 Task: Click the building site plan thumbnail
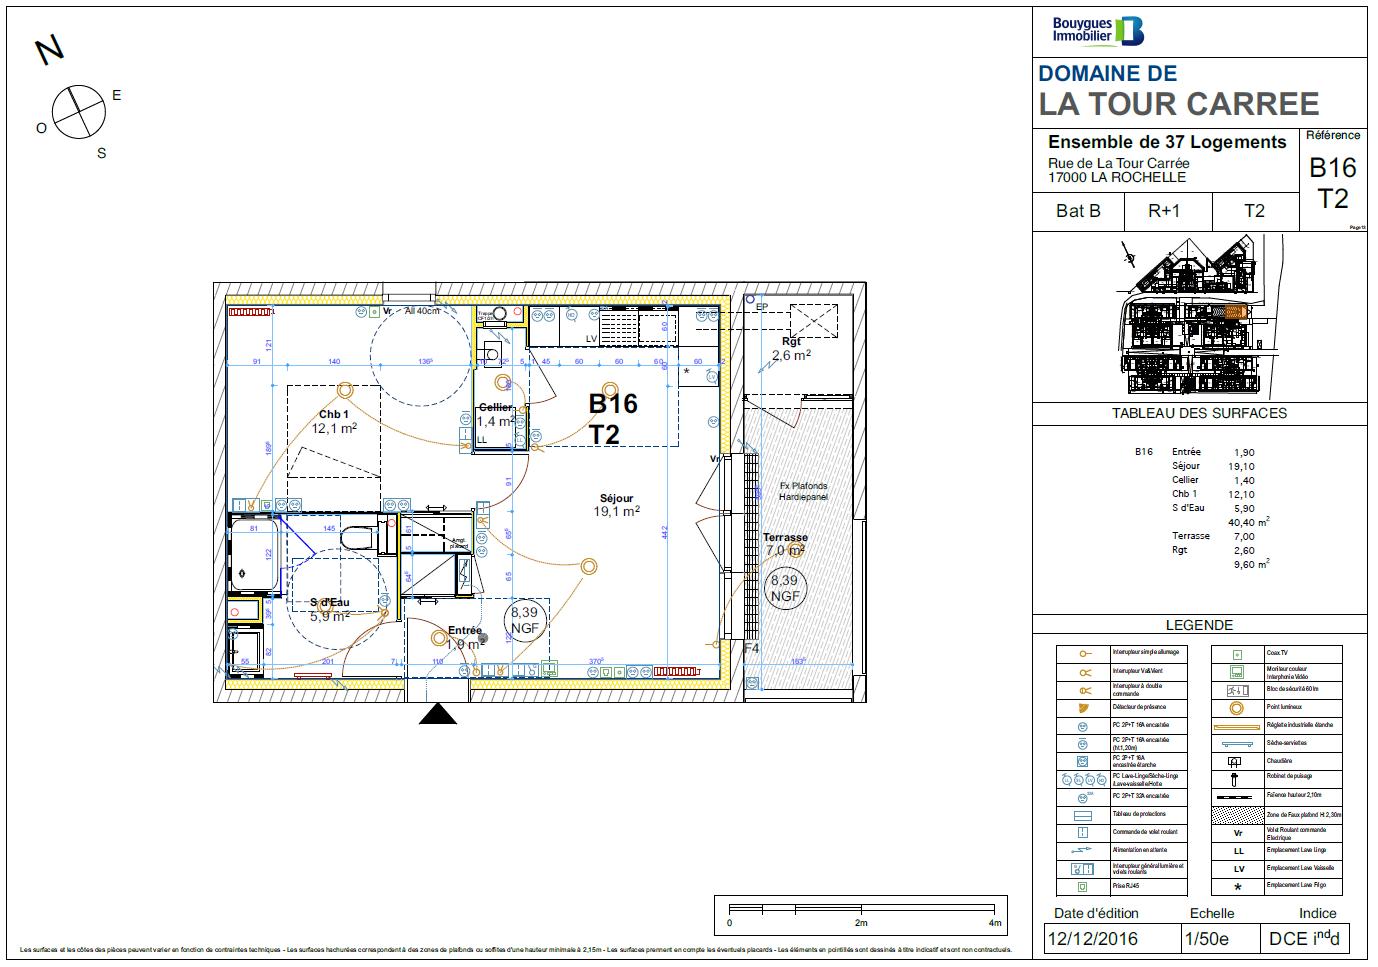(1190, 318)
